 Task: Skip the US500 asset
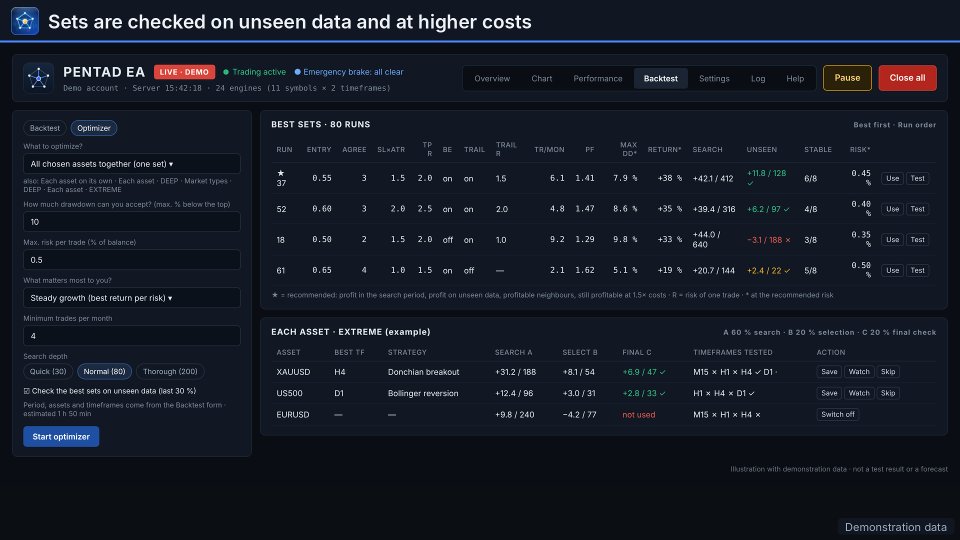(x=888, y=393)
